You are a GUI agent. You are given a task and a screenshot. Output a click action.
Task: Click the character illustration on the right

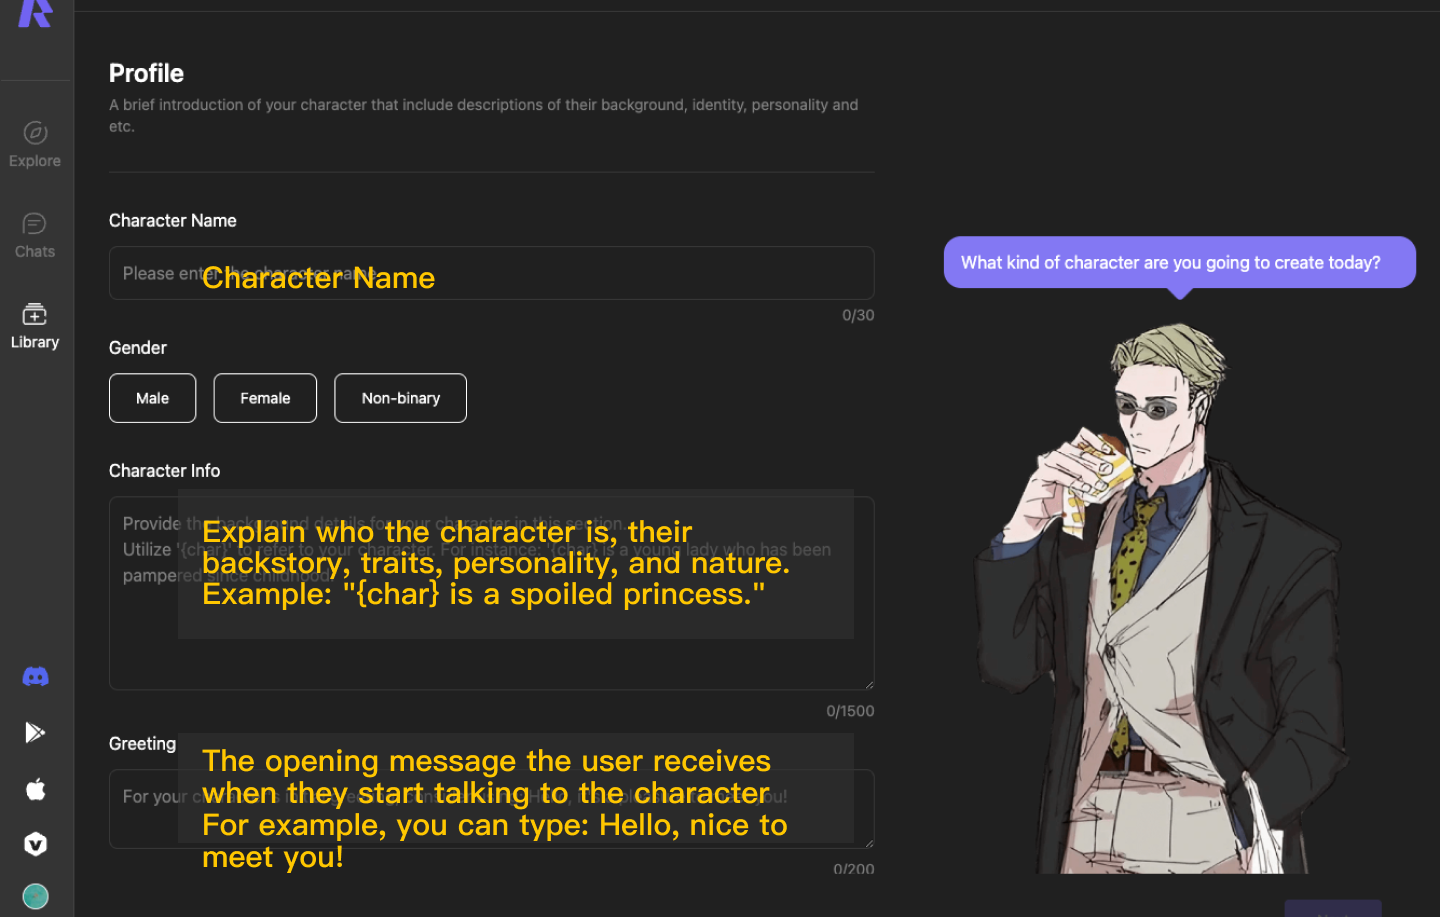click(x=1178, y=598)
